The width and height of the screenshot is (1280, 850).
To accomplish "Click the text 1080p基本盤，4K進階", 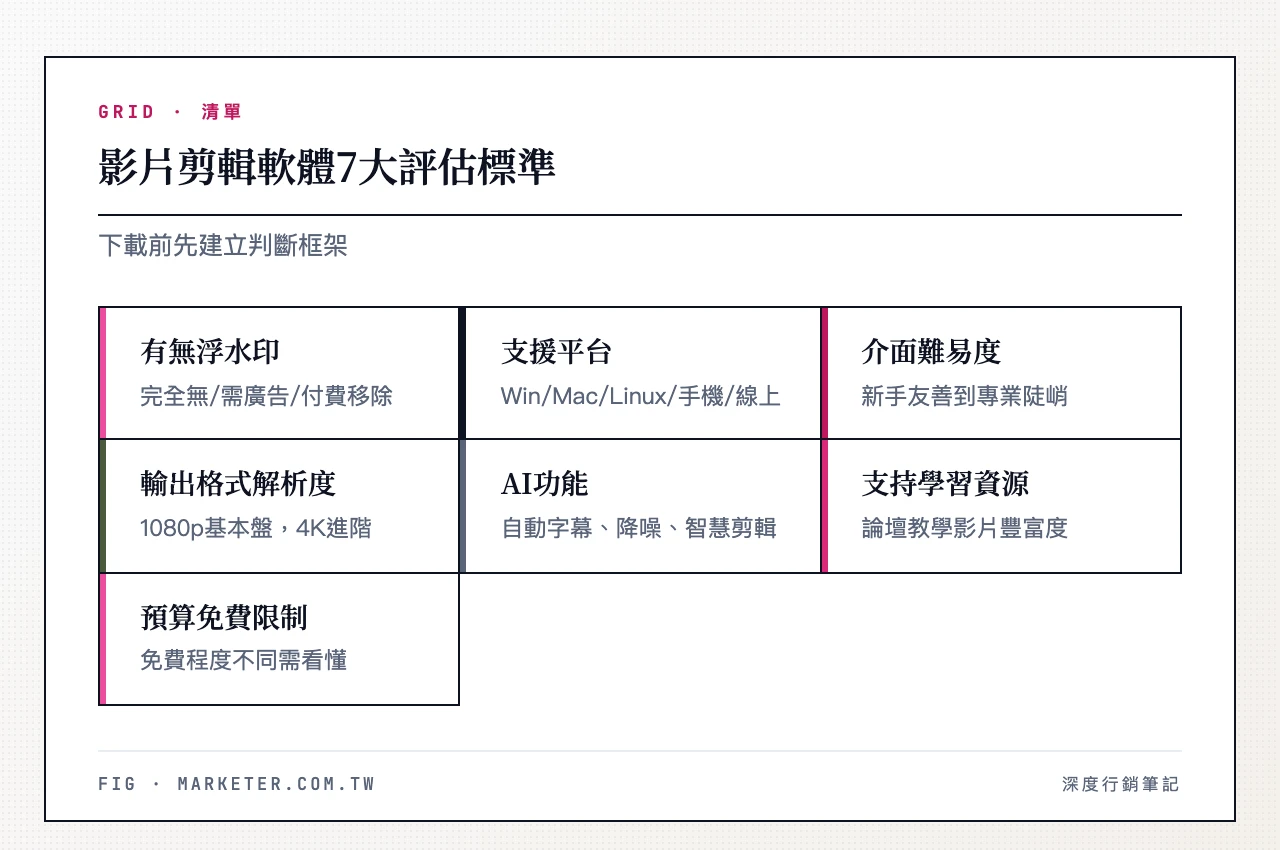I will tap(256, 528).
